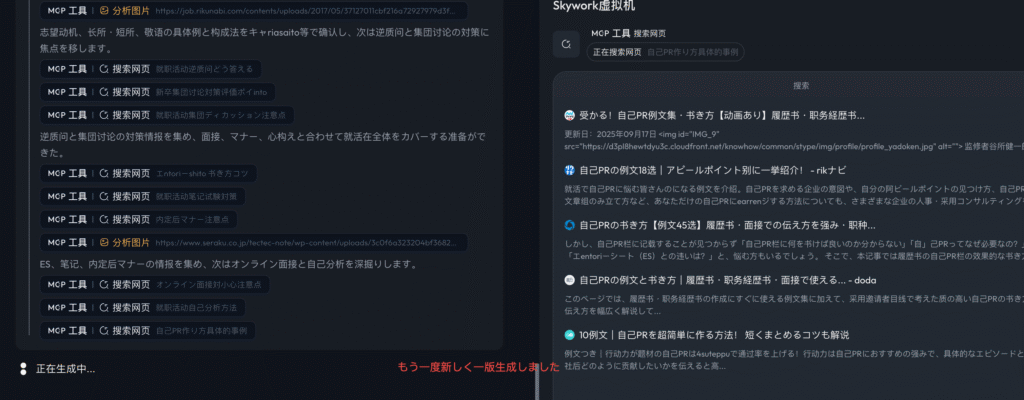This screenshot has width=1024, height=400.
Task: Click the 分析图片 icon for rikunabi image
Action: pyautogui.click(x=105, y=12)
